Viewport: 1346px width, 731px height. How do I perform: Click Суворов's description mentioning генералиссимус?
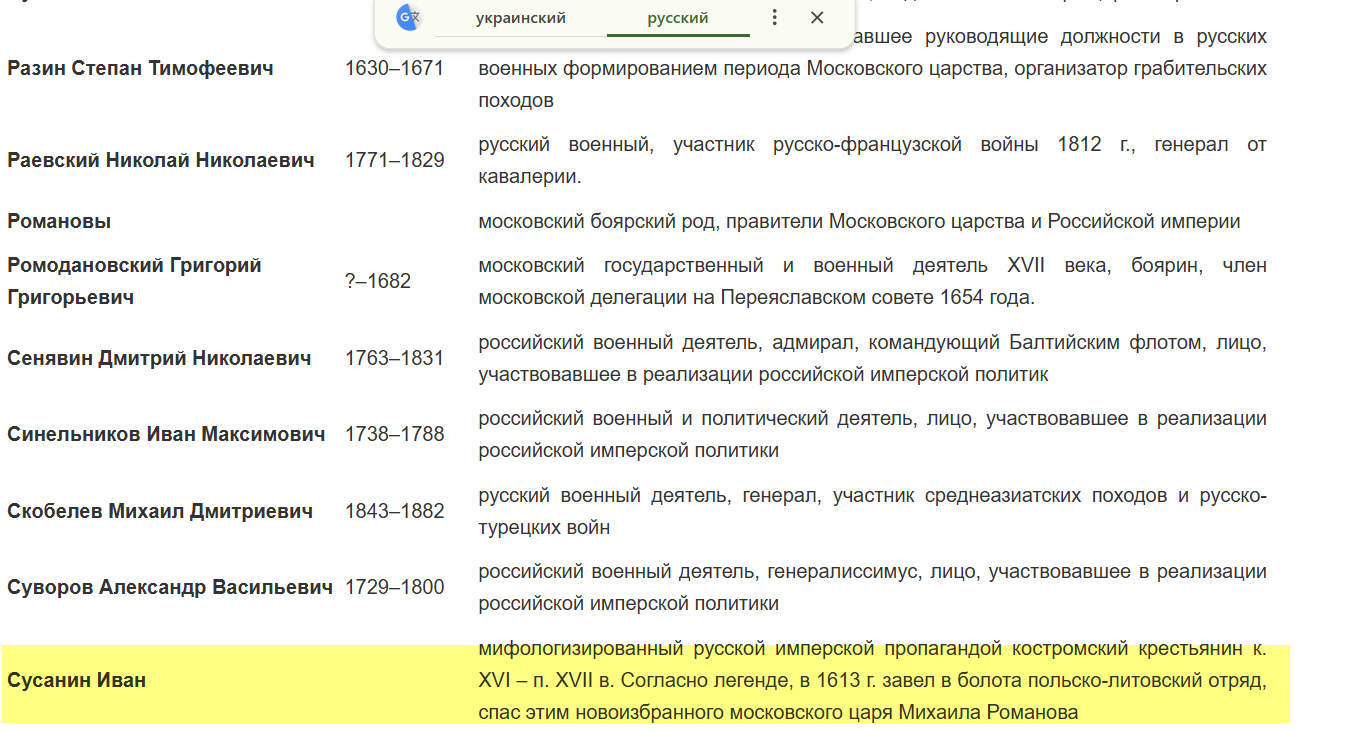point(872,587)
